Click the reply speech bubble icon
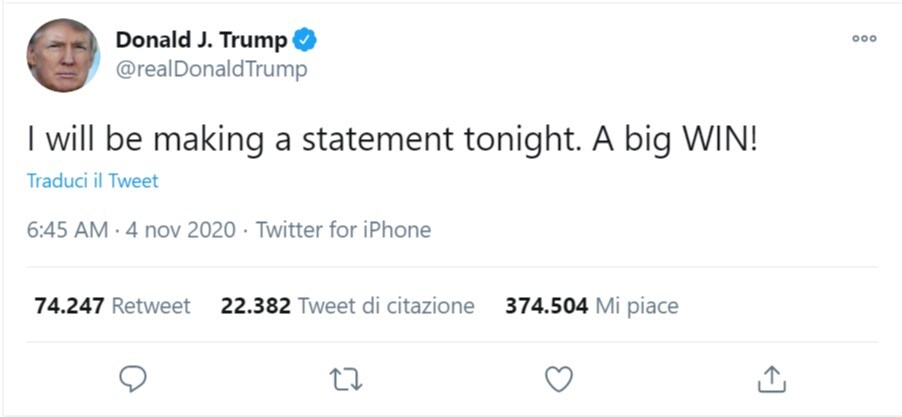 [133, 378]
